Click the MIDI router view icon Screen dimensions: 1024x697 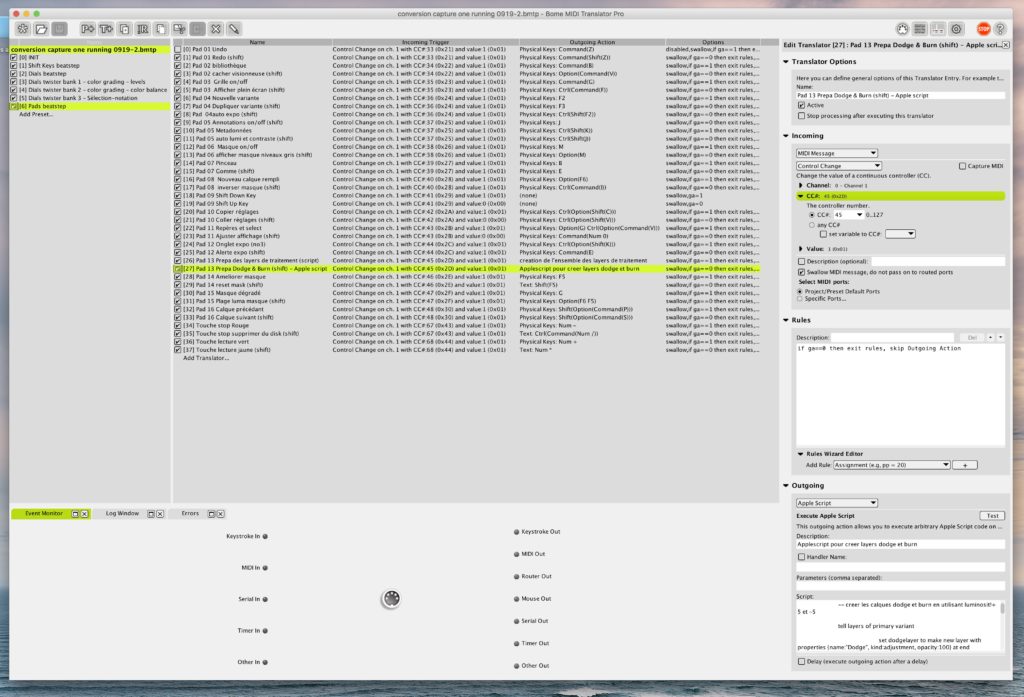click(920, 29)
